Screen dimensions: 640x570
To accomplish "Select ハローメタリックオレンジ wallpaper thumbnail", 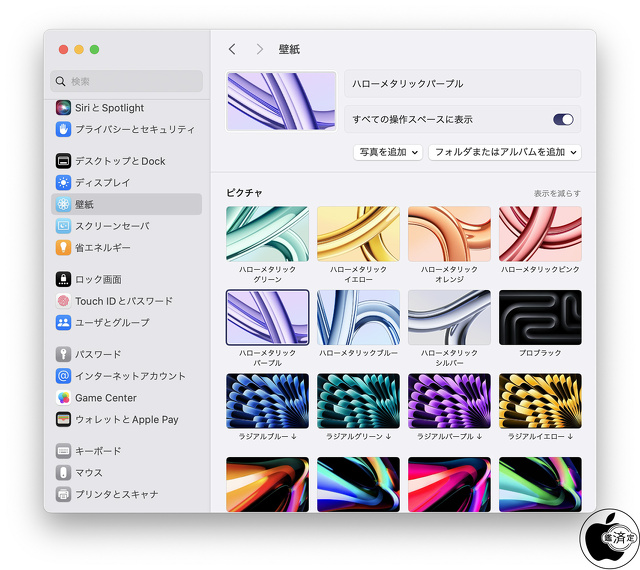I will [x=449, y=234].
